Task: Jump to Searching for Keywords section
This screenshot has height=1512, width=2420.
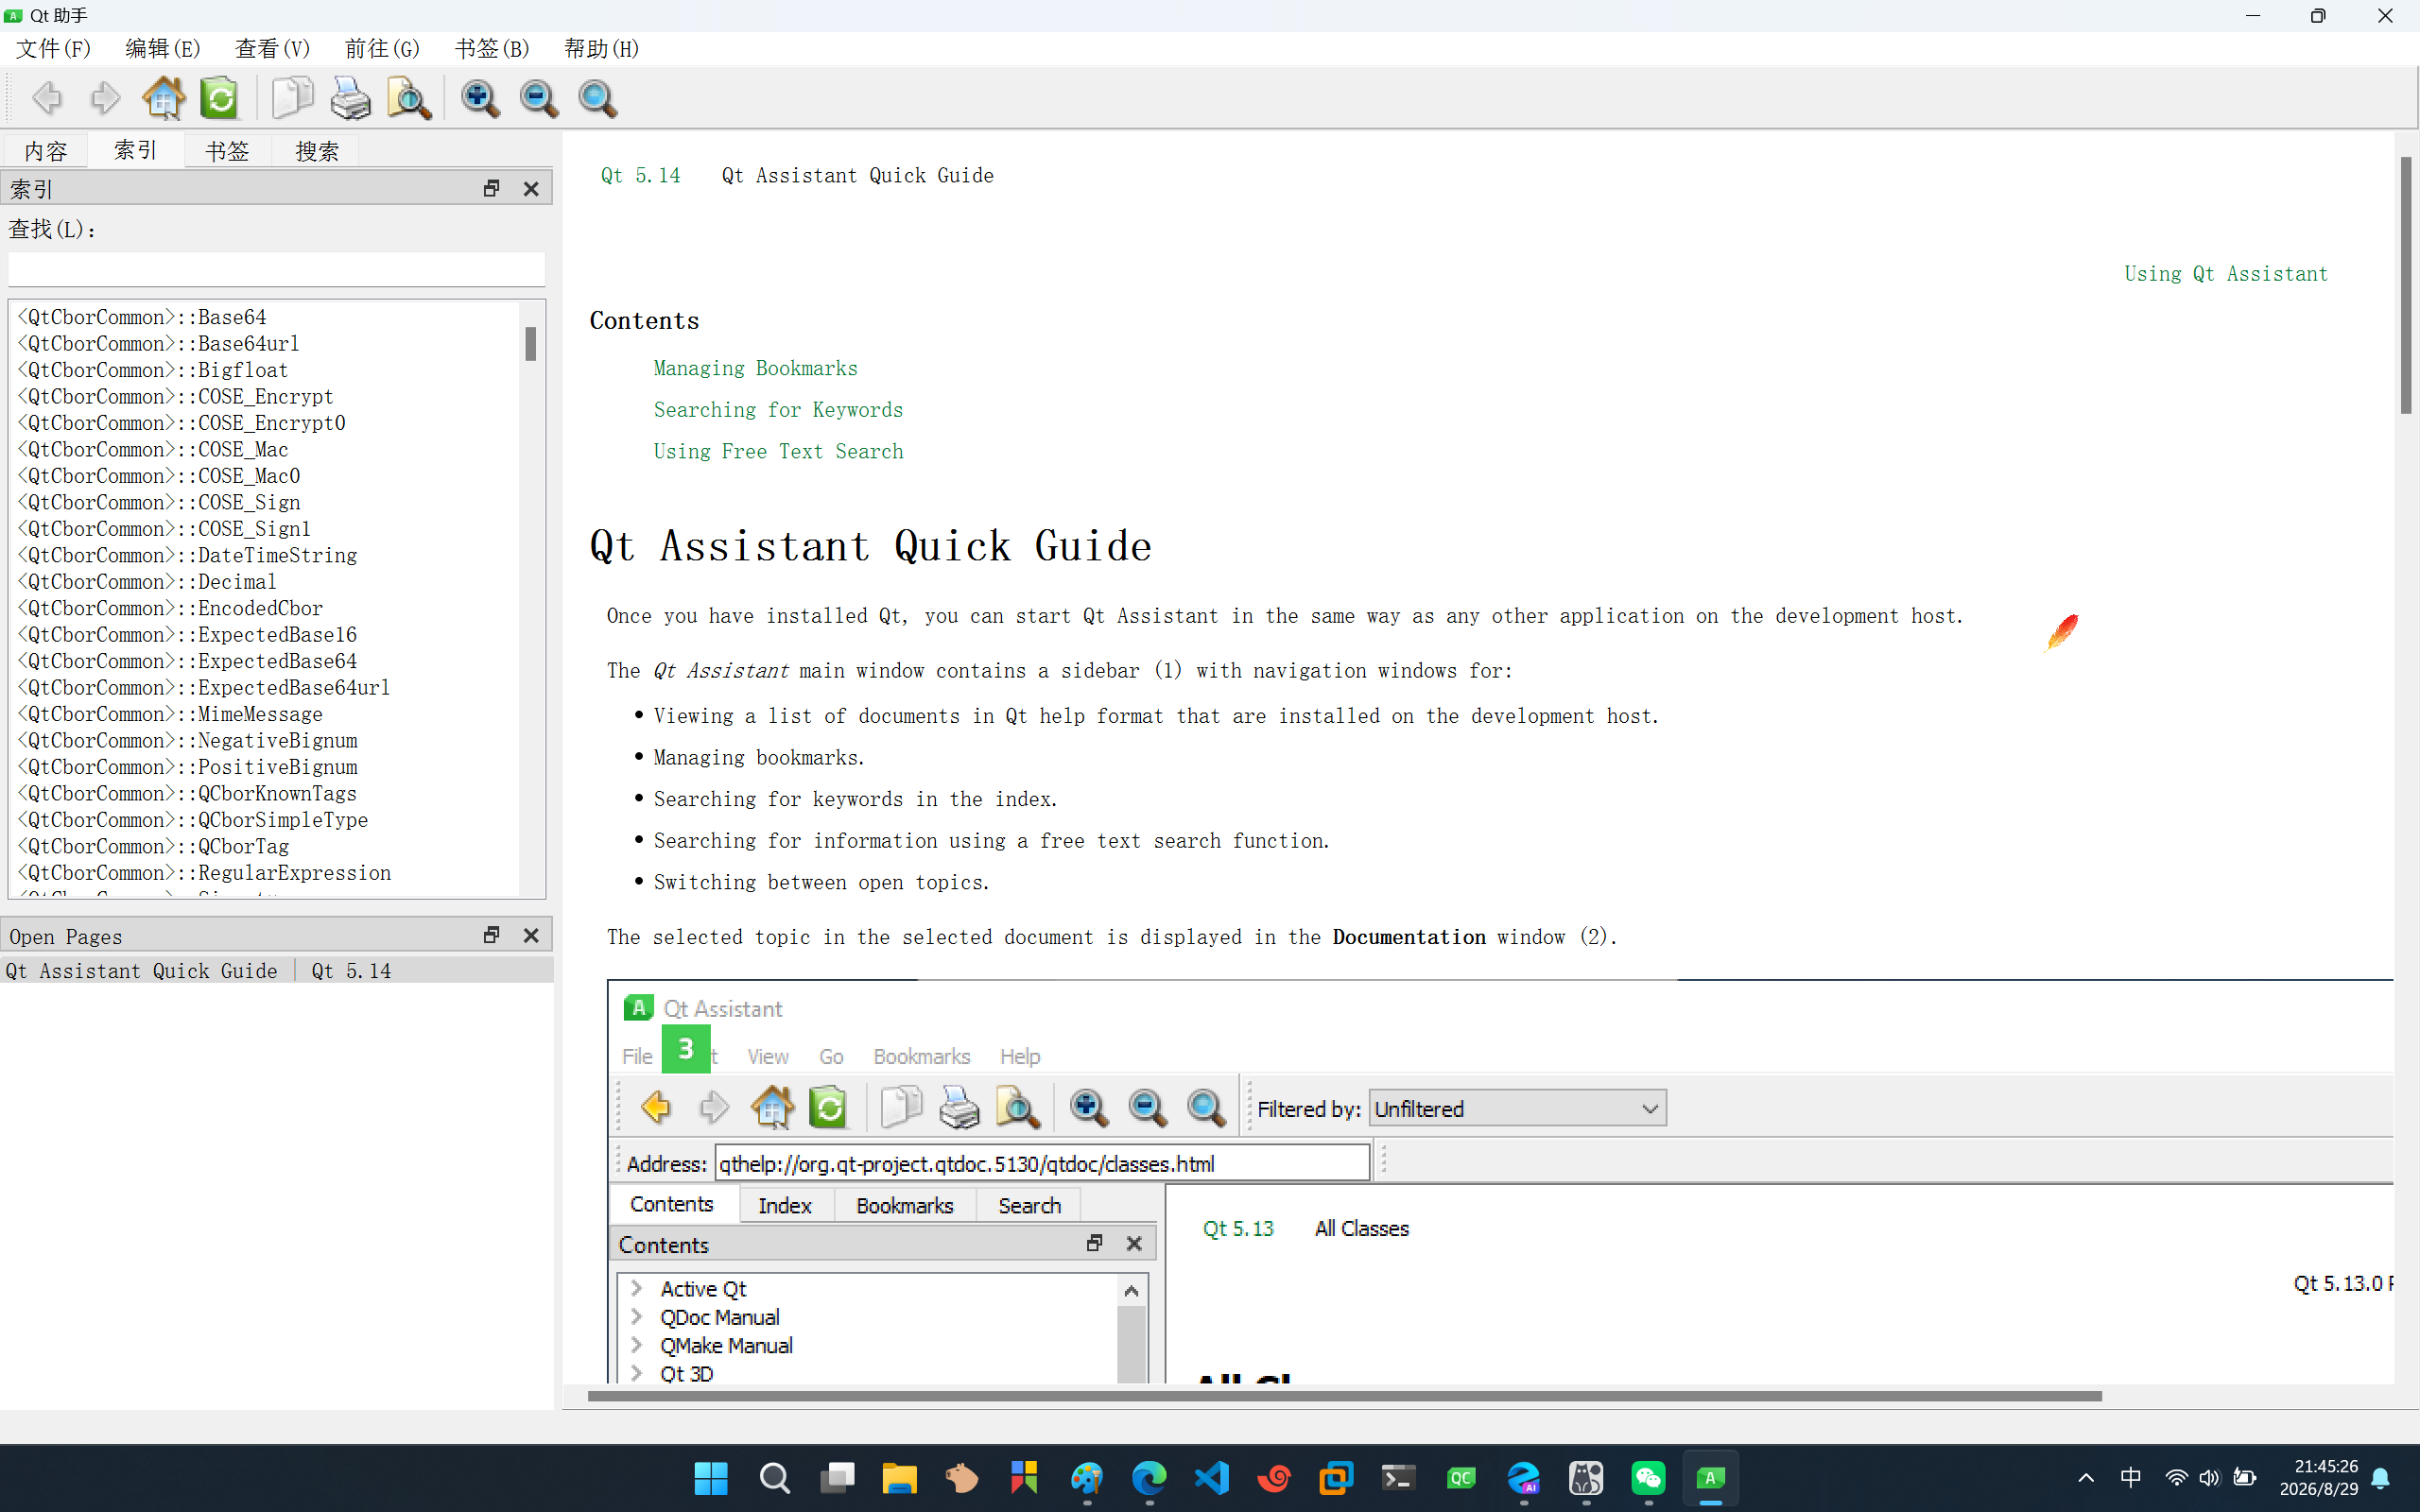Action: tap(778, 410)
